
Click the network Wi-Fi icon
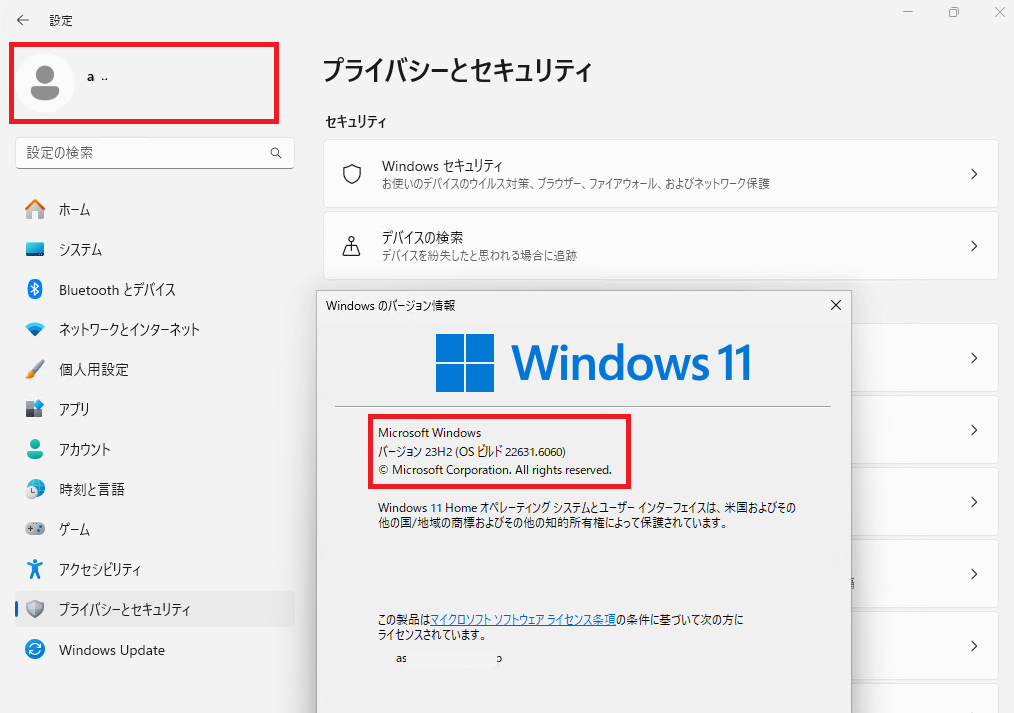35,329
